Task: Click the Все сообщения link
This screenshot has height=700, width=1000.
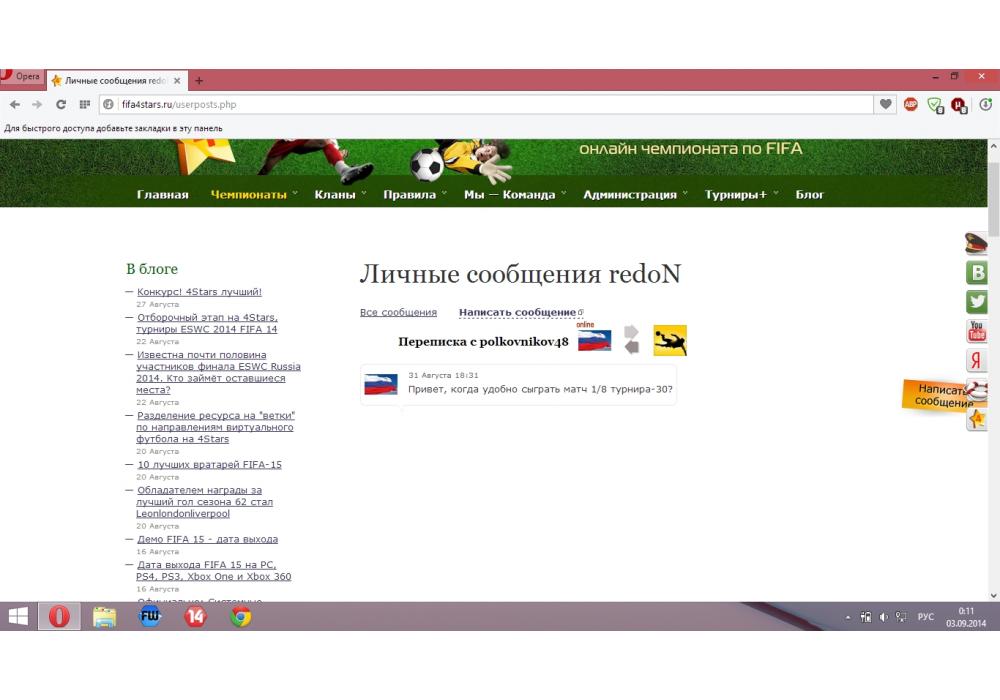Action: coord(398,313)
